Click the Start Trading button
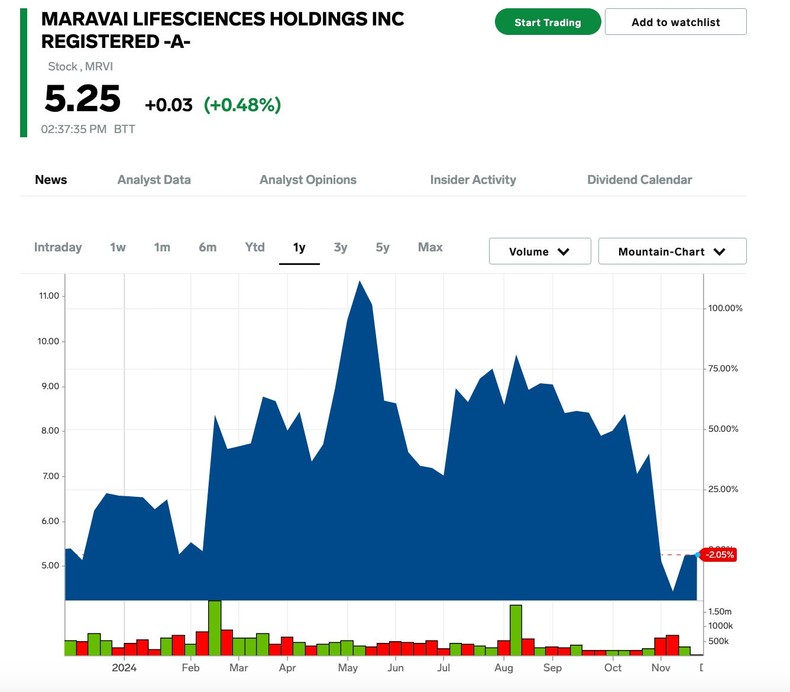 tap(547, 22)
